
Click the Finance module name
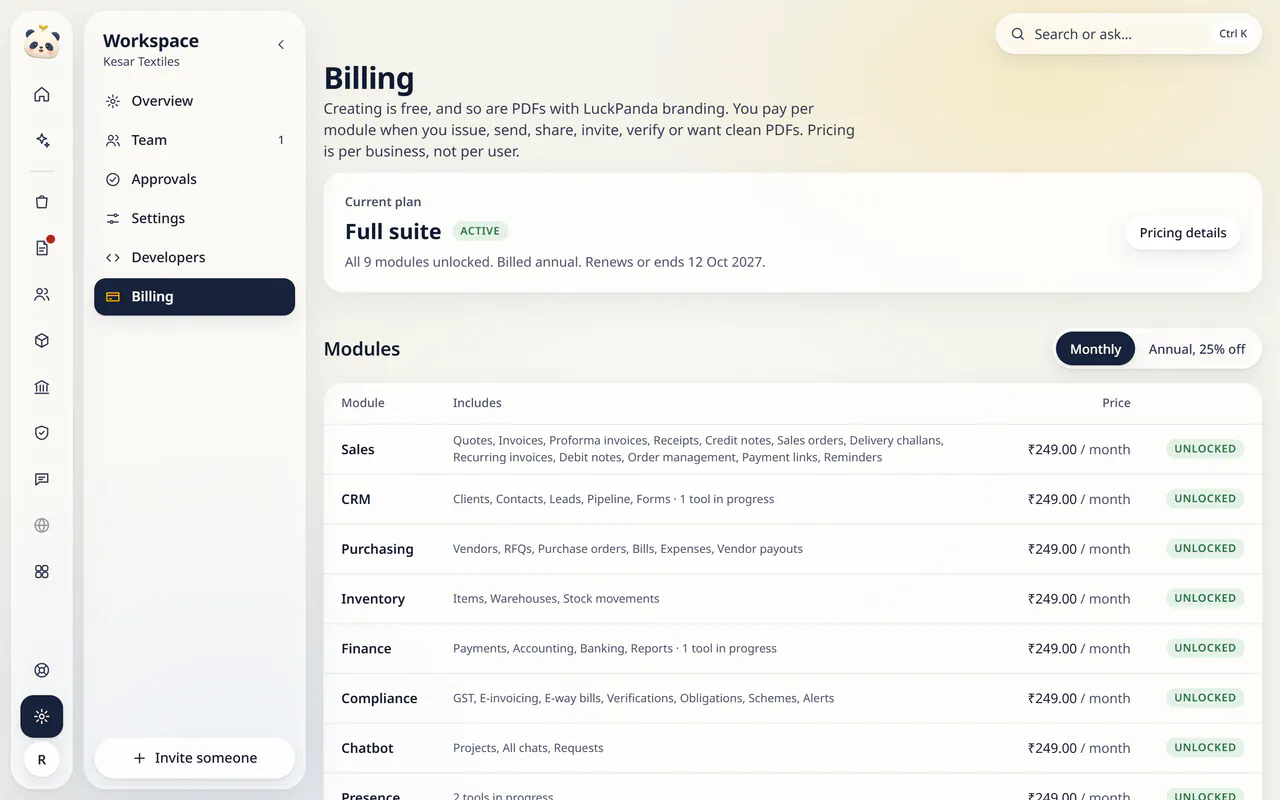366,649
